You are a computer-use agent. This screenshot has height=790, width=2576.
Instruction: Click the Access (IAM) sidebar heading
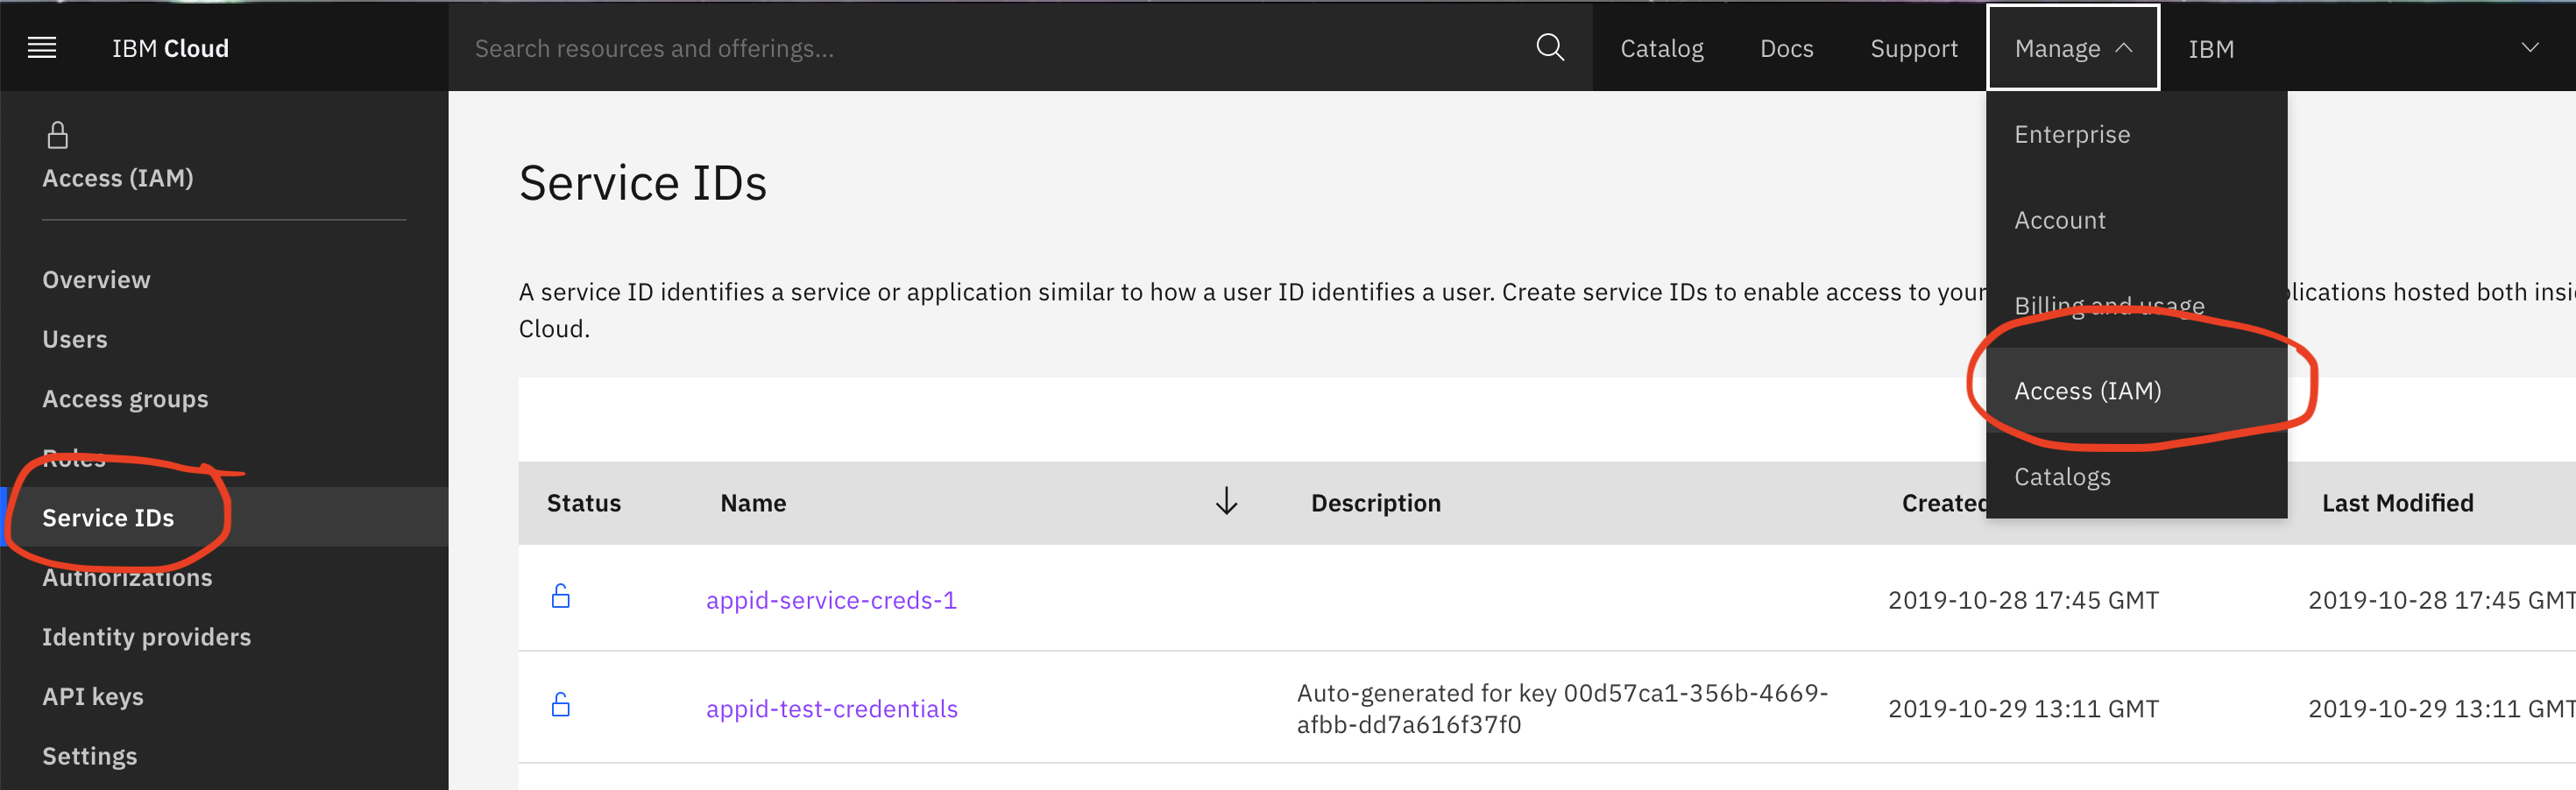118,178
